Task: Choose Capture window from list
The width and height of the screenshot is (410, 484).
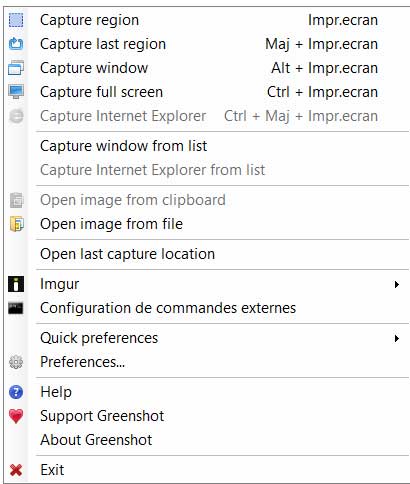Action: [x=124, y=146]
